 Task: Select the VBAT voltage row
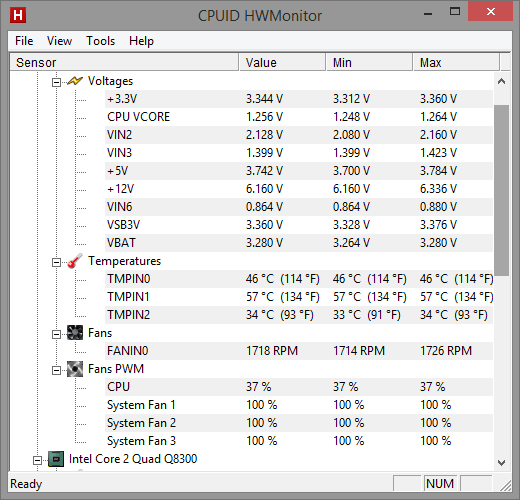point(299,243)
